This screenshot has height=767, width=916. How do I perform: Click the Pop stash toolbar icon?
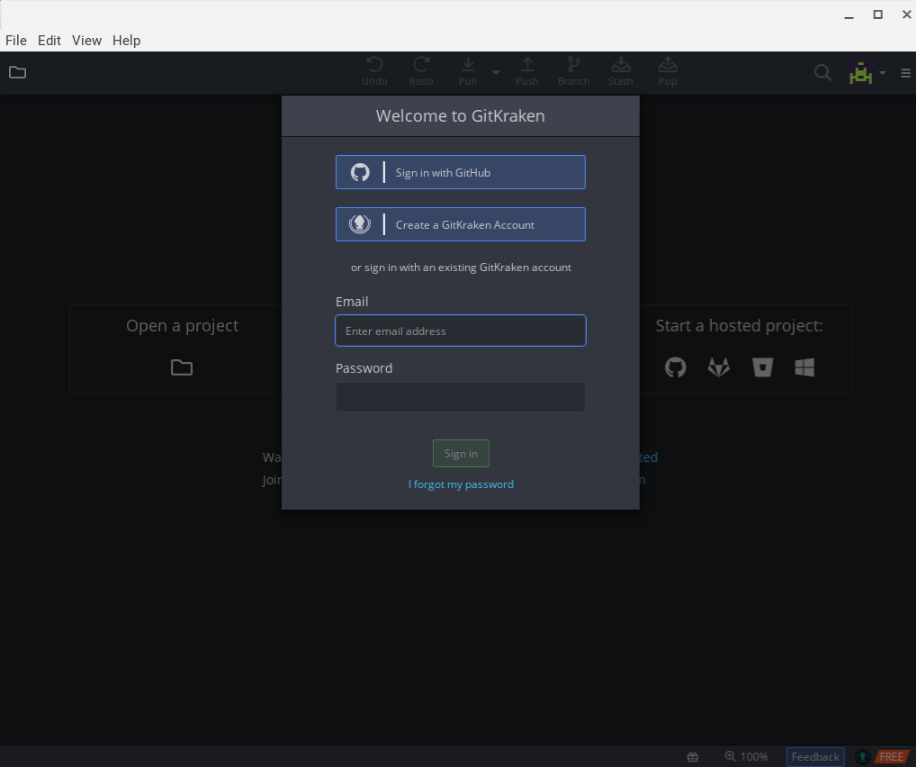click(668, 72)
